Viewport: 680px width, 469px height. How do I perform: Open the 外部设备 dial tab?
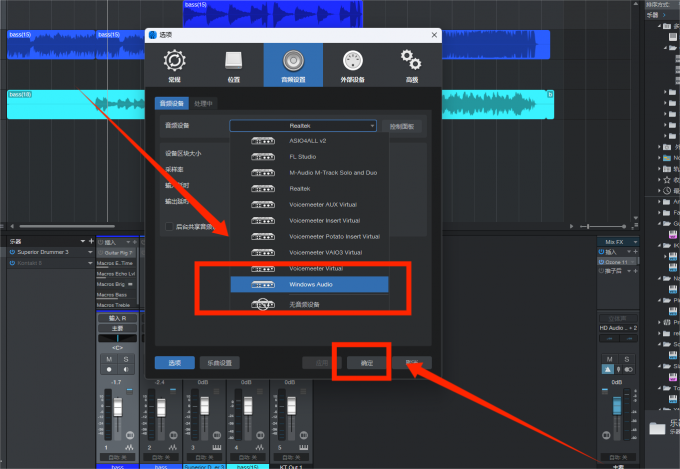click(x=353, y=65)
